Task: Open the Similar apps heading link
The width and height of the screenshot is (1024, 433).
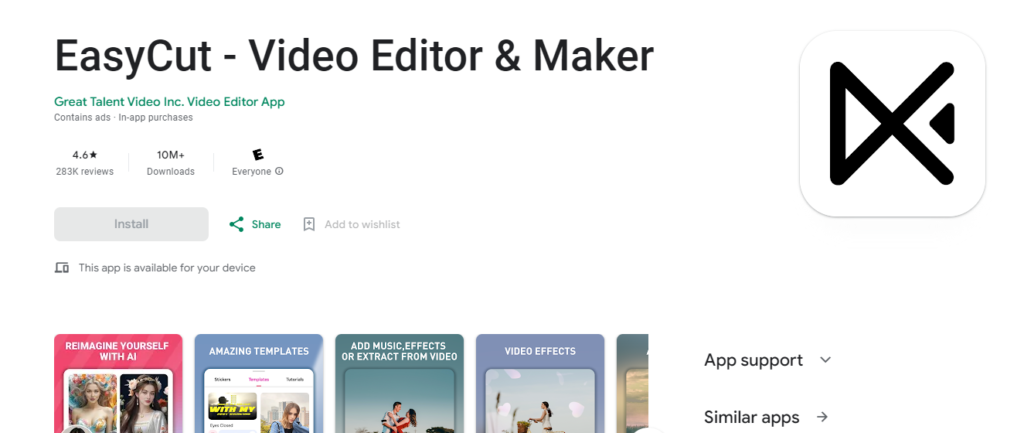Action: 752,417
